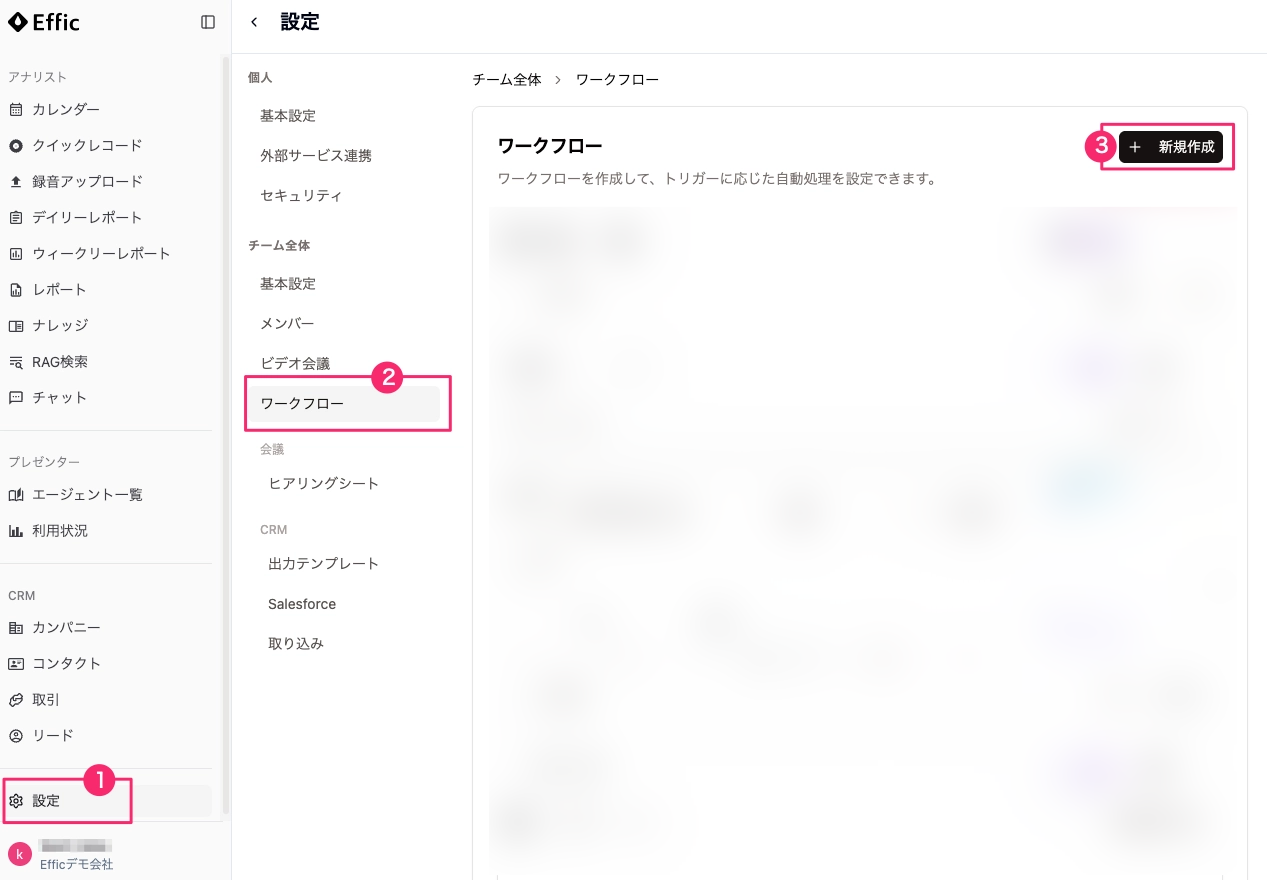Click the deal icon beside 取引
The image size is (1267, 880).
16,699
